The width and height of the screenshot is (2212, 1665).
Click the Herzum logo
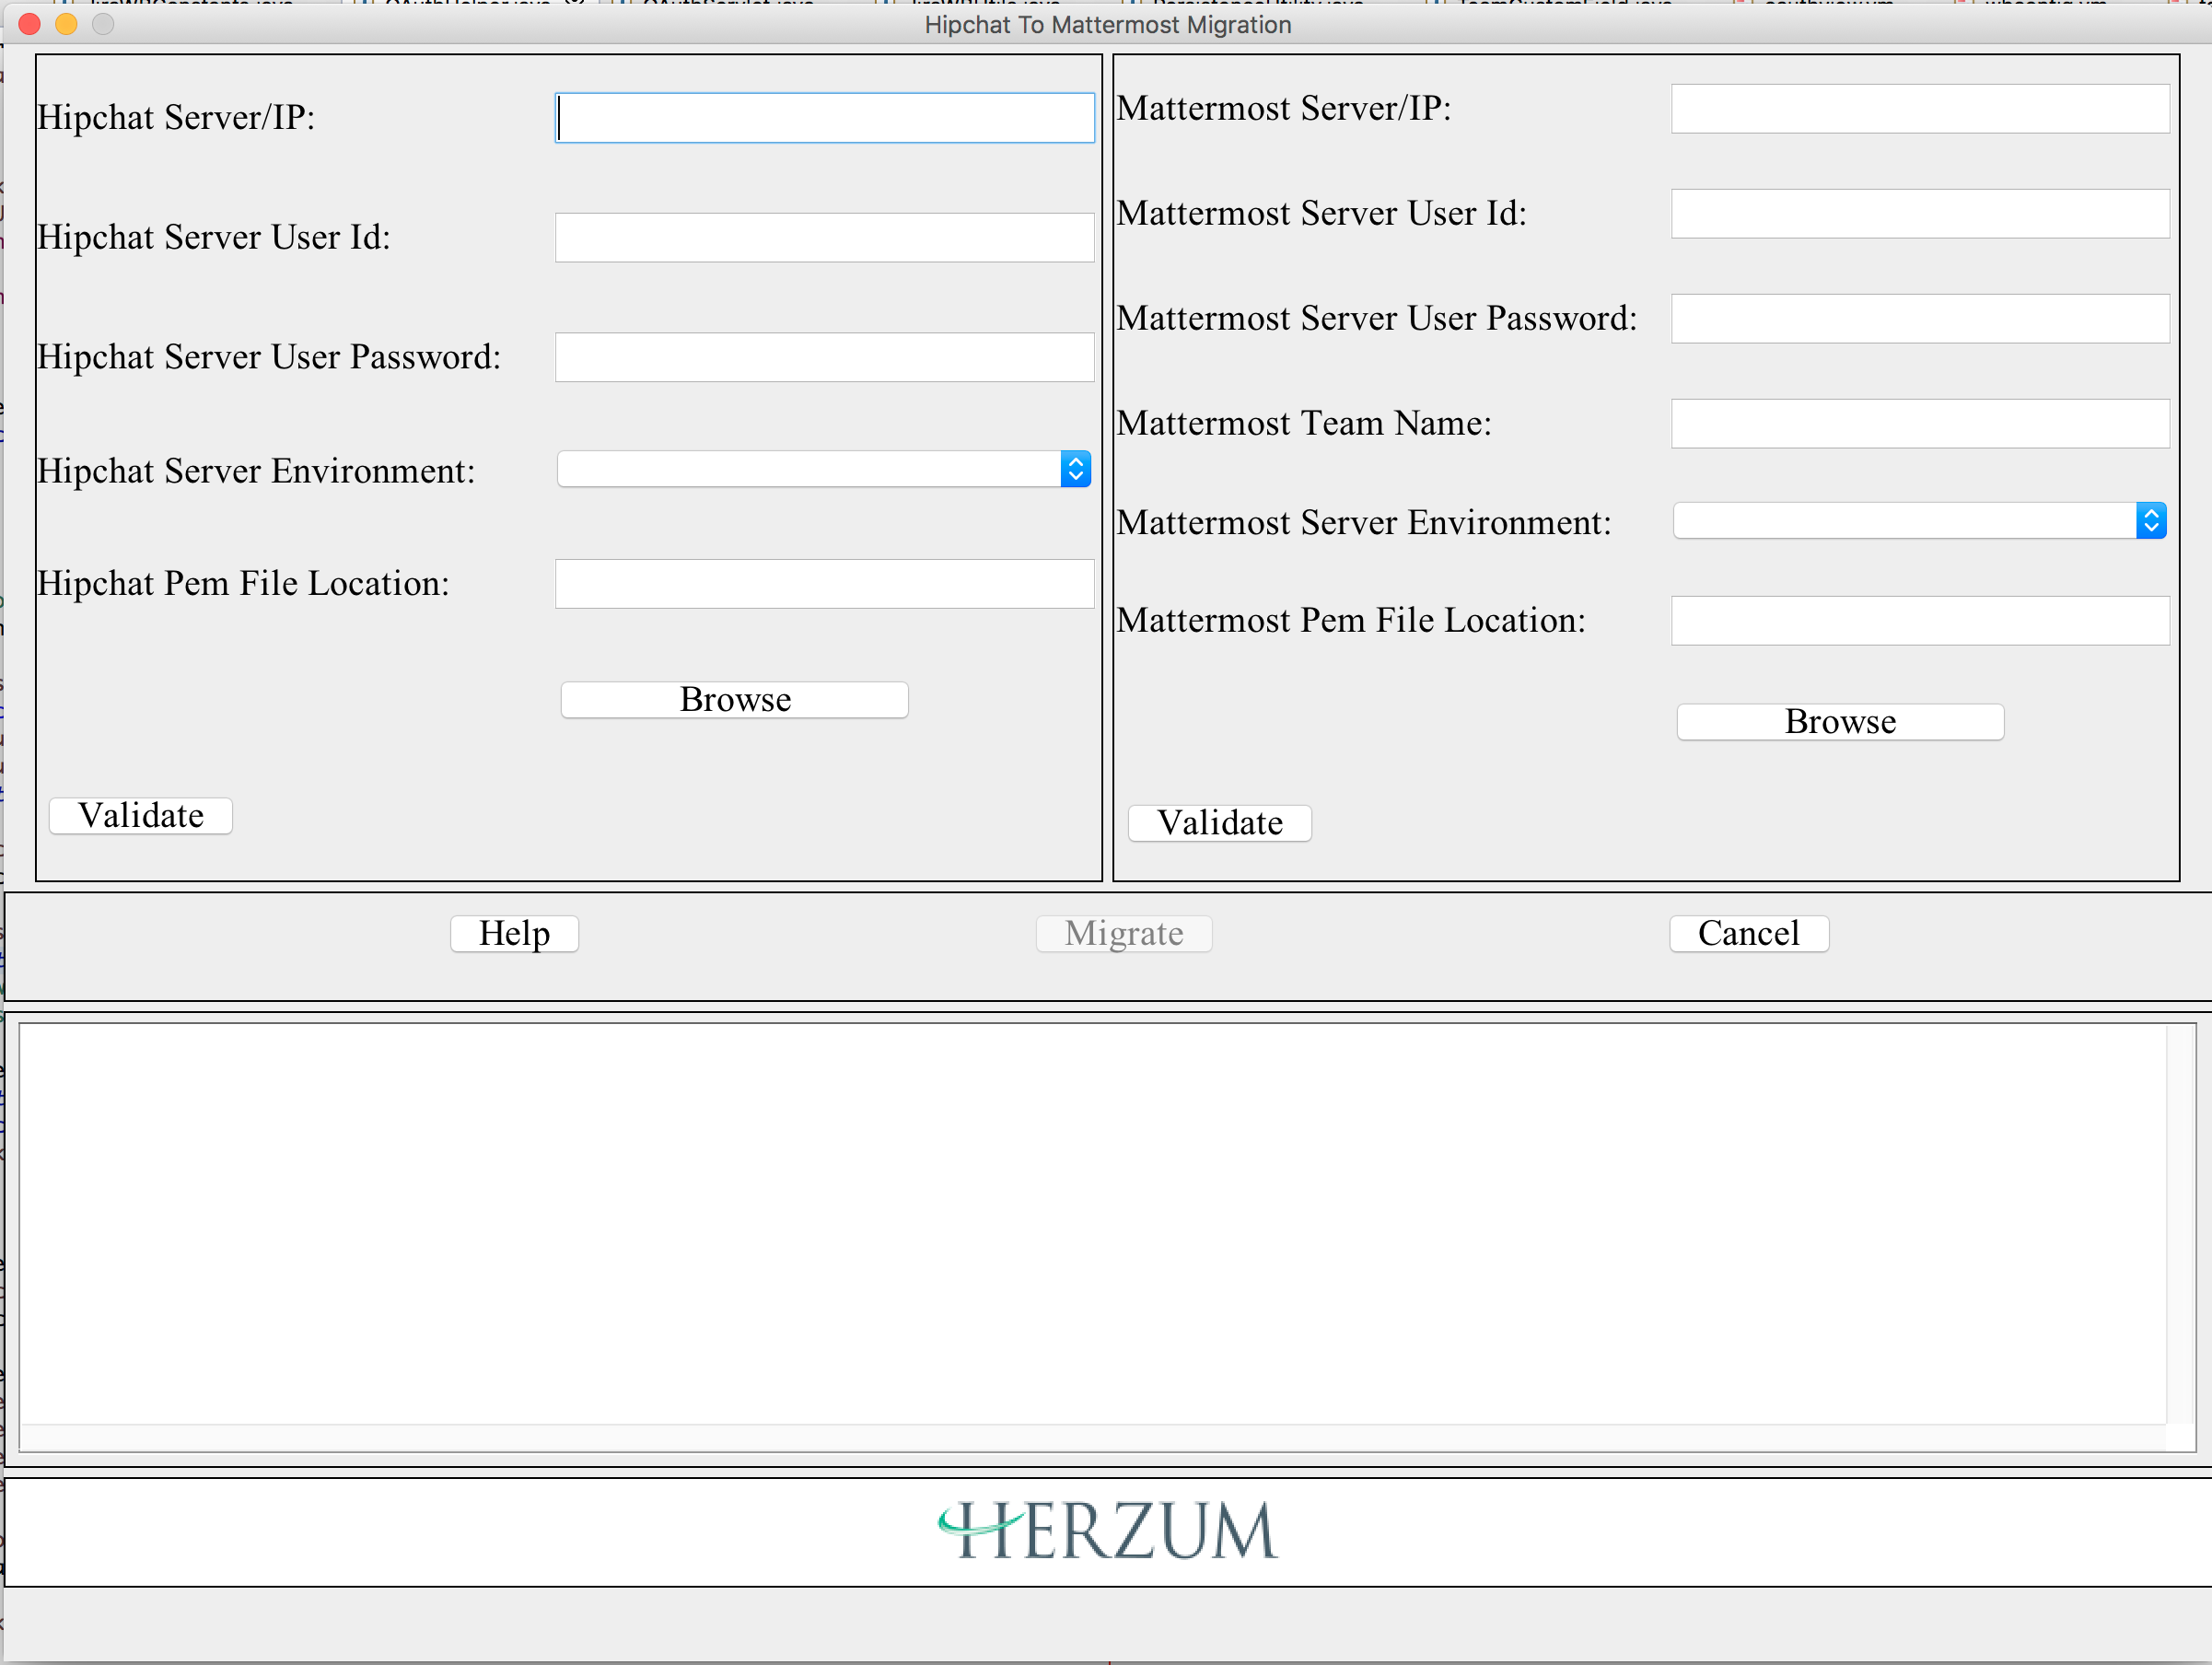coord(1108,1531)
